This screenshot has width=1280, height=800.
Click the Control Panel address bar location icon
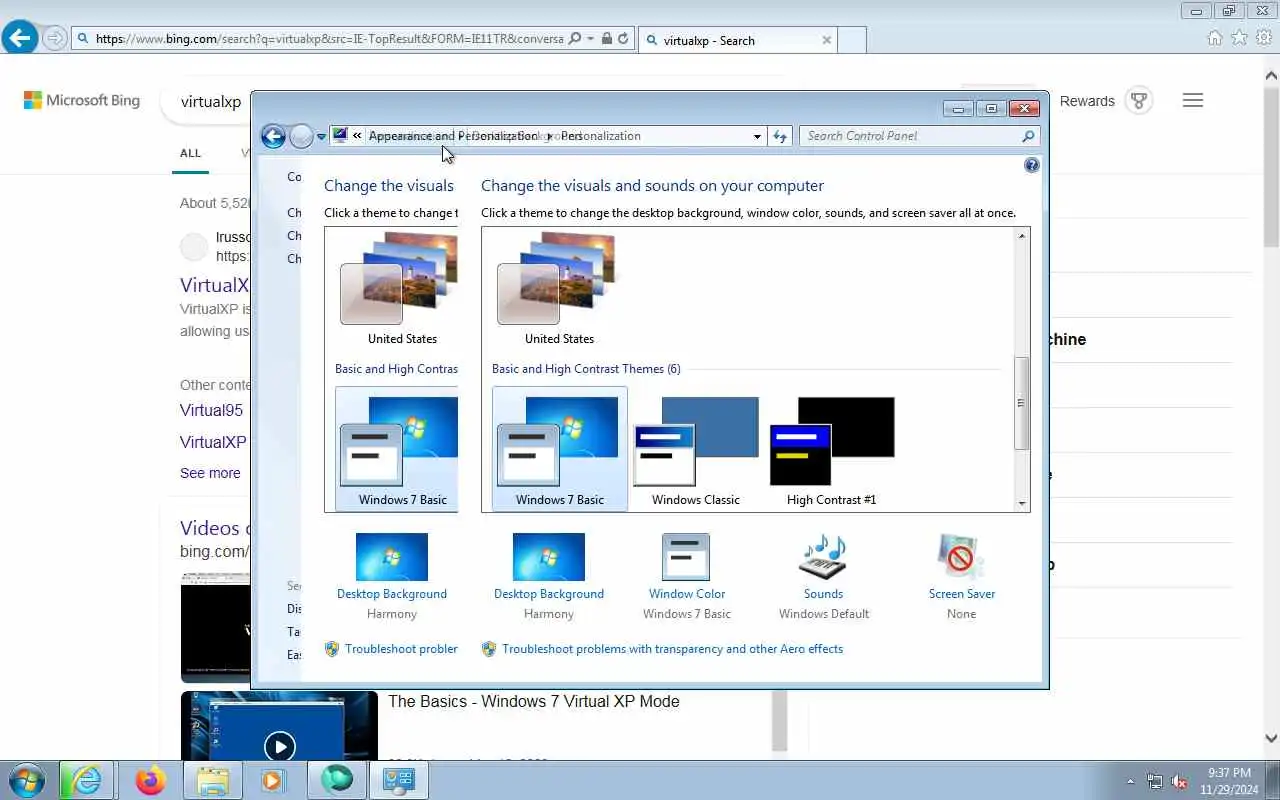(340, 136)
